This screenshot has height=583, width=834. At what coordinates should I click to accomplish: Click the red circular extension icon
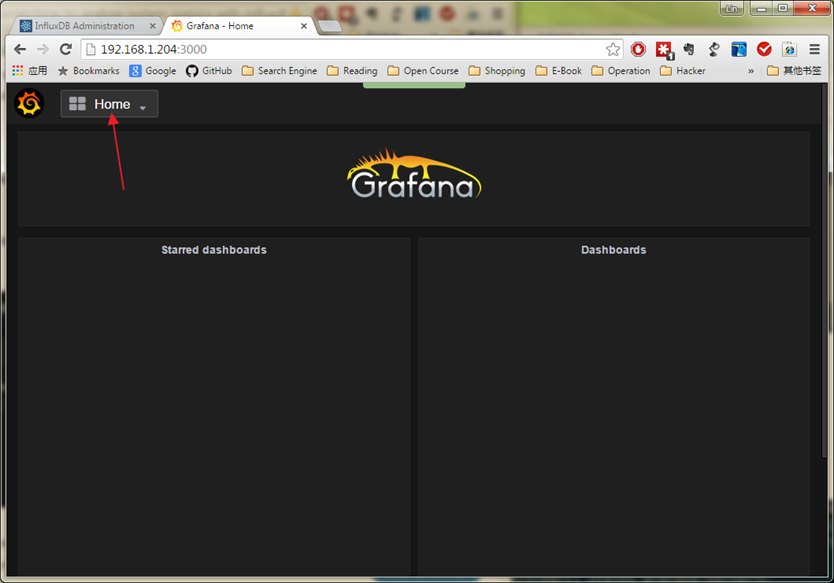pos(638,49)
